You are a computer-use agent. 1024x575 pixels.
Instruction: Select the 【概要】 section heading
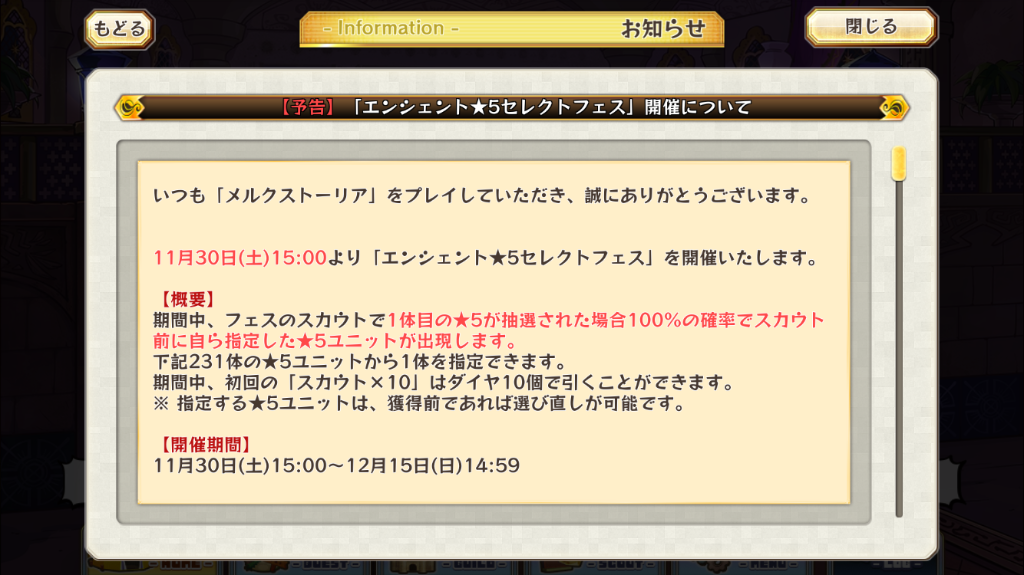187,299
